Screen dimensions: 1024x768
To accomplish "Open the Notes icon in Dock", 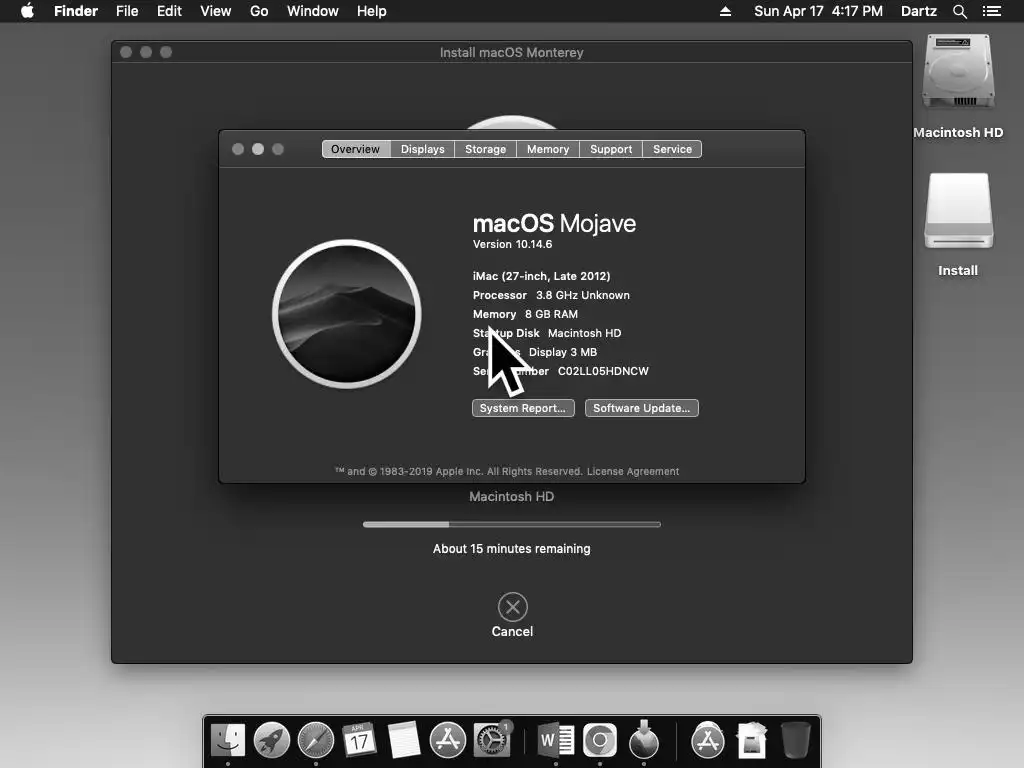I will tap(404, 741).
